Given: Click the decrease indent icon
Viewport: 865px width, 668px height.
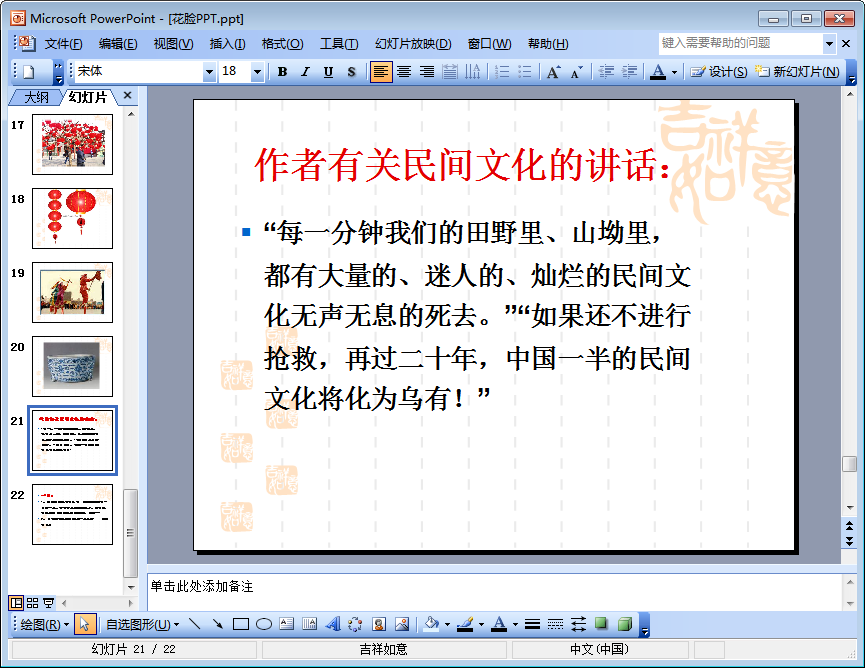Looking at the screenshot, I should (x=606, y=72).
